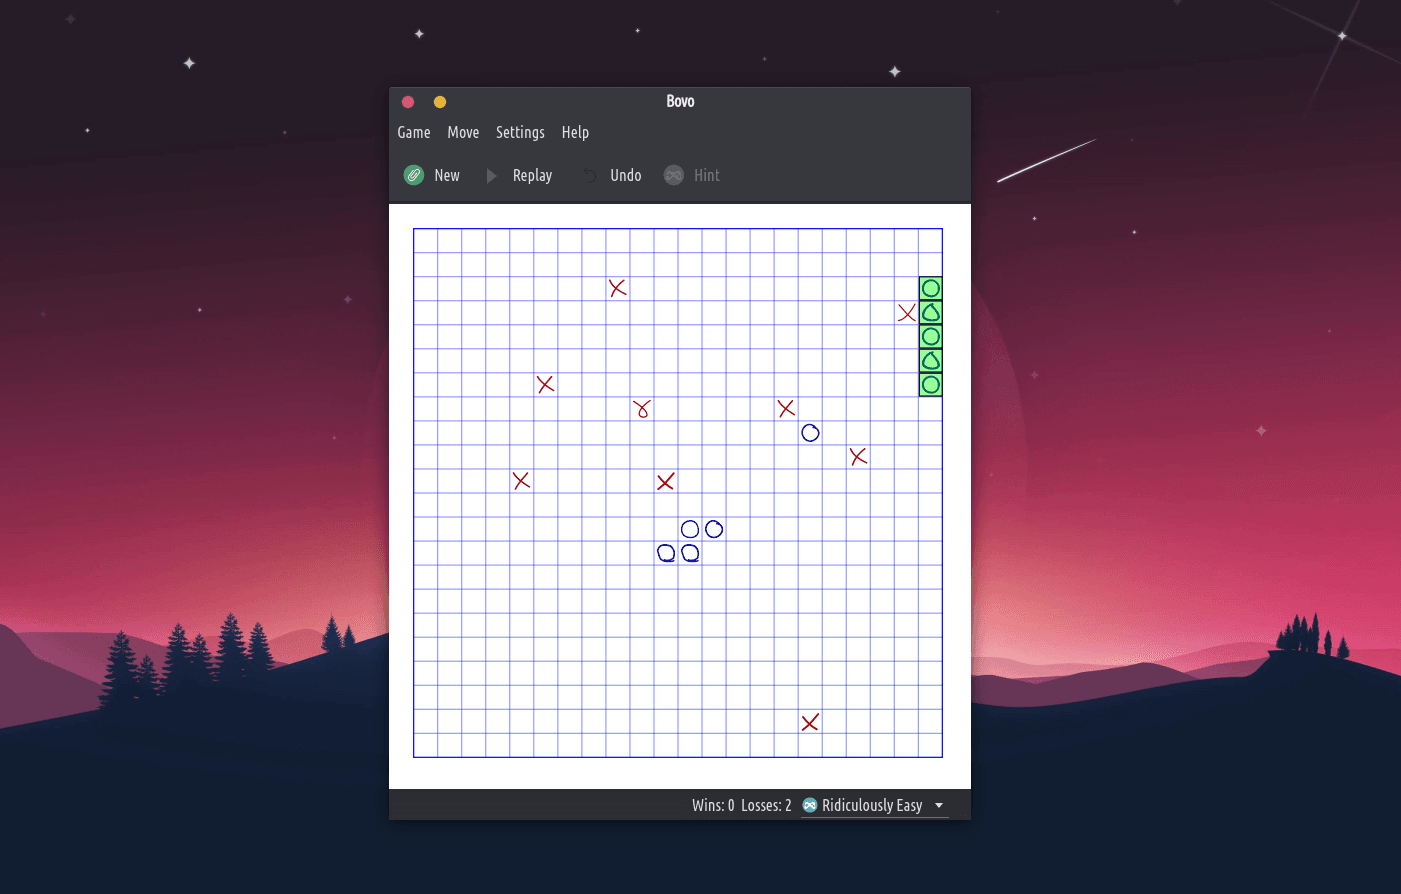Select the bottom green highlighted O piece
This screenshot has width=1401, height=894.
point(931,385)
